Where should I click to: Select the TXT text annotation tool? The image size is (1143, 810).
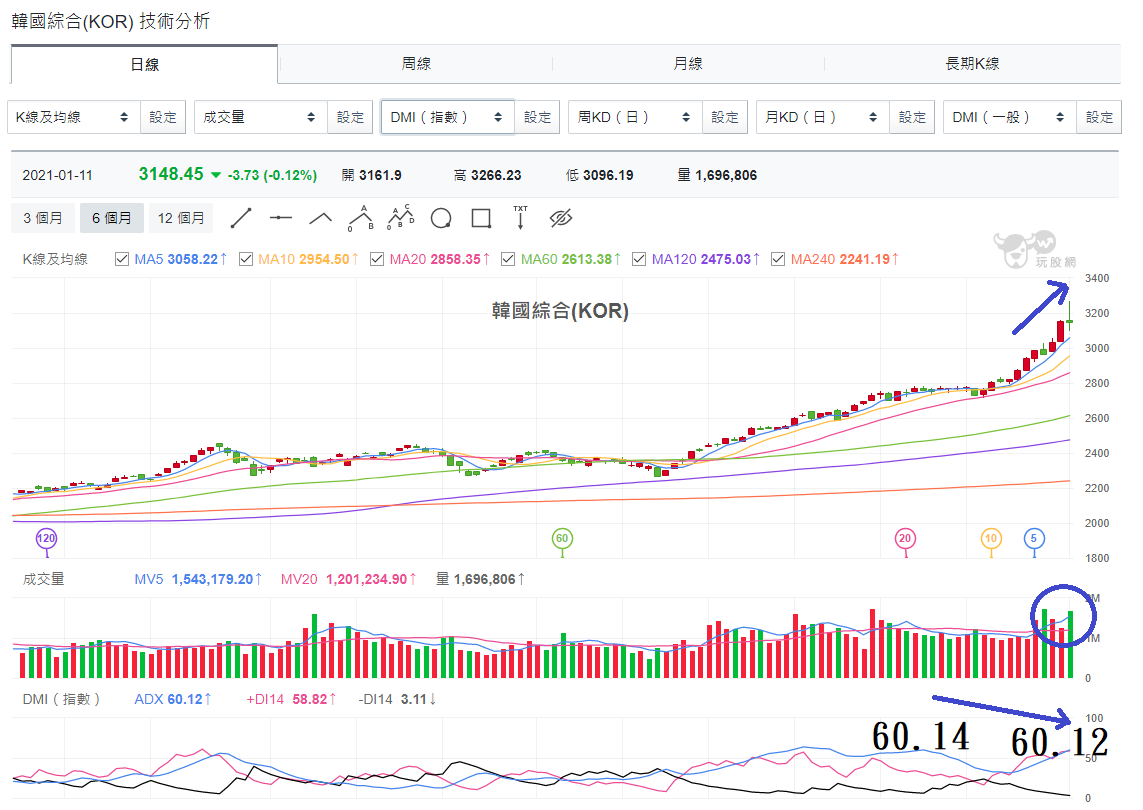[x=520, y=217]
